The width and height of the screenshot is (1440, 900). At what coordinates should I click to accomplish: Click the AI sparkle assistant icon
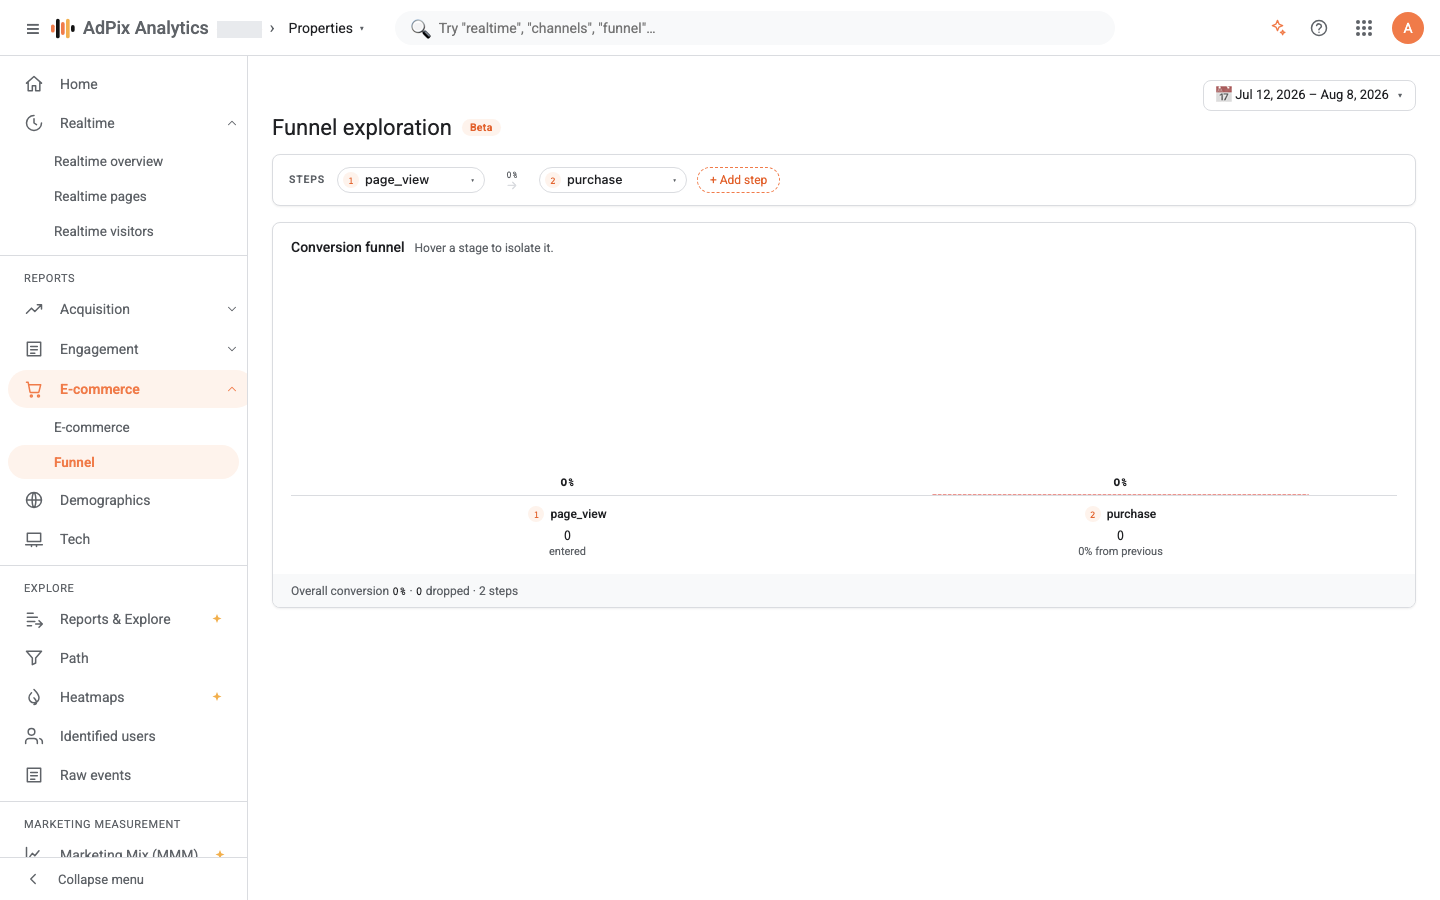tap(1278, 28)
